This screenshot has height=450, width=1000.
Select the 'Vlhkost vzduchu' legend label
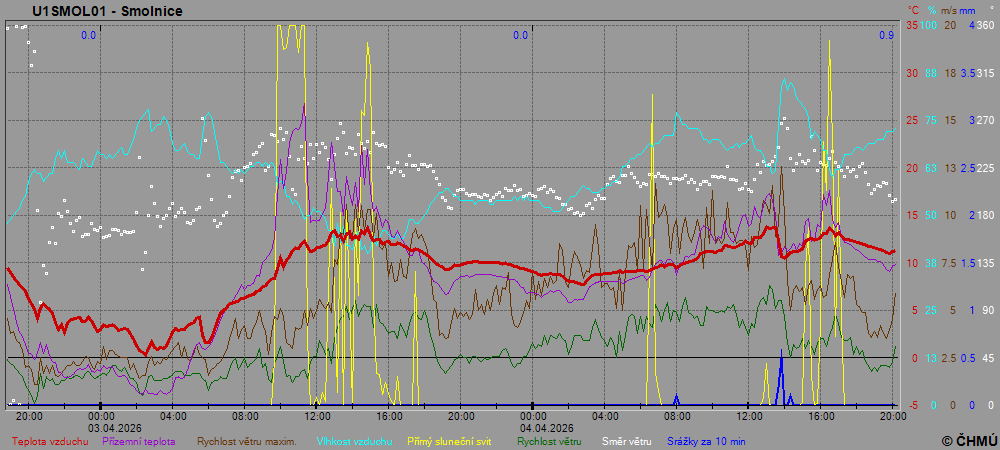click(354, 440)
